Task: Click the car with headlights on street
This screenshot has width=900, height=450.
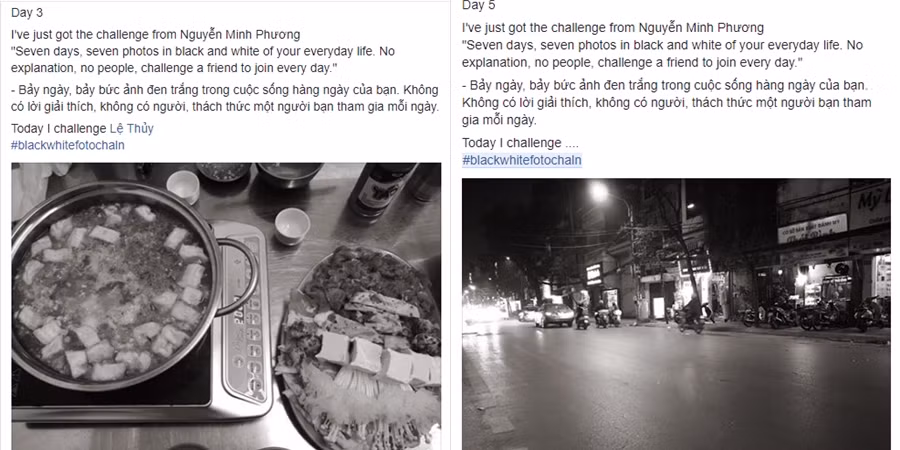Action: click(x=554, y=315)
